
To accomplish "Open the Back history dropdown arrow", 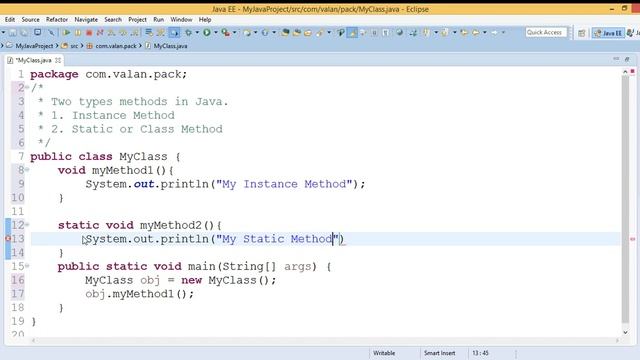I will point(484,32).
